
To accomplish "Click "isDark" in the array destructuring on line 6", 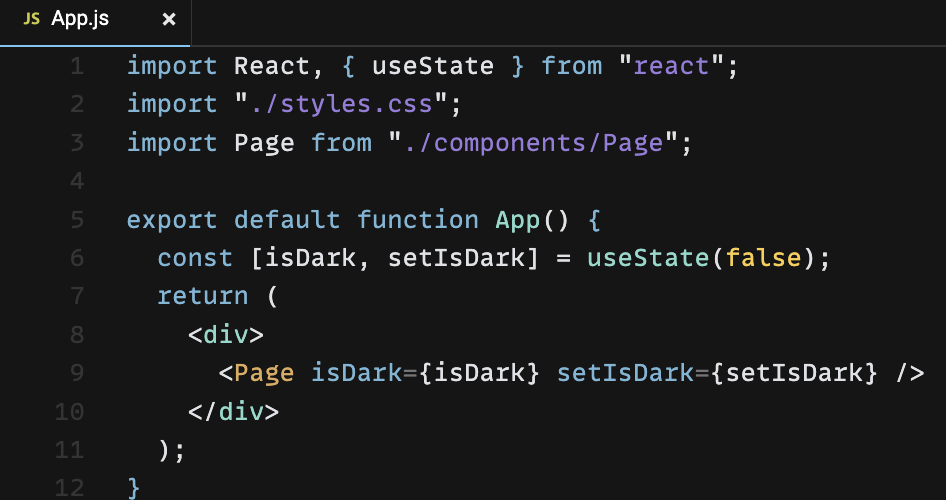I will pyautogui.click(x=310, y=258).
